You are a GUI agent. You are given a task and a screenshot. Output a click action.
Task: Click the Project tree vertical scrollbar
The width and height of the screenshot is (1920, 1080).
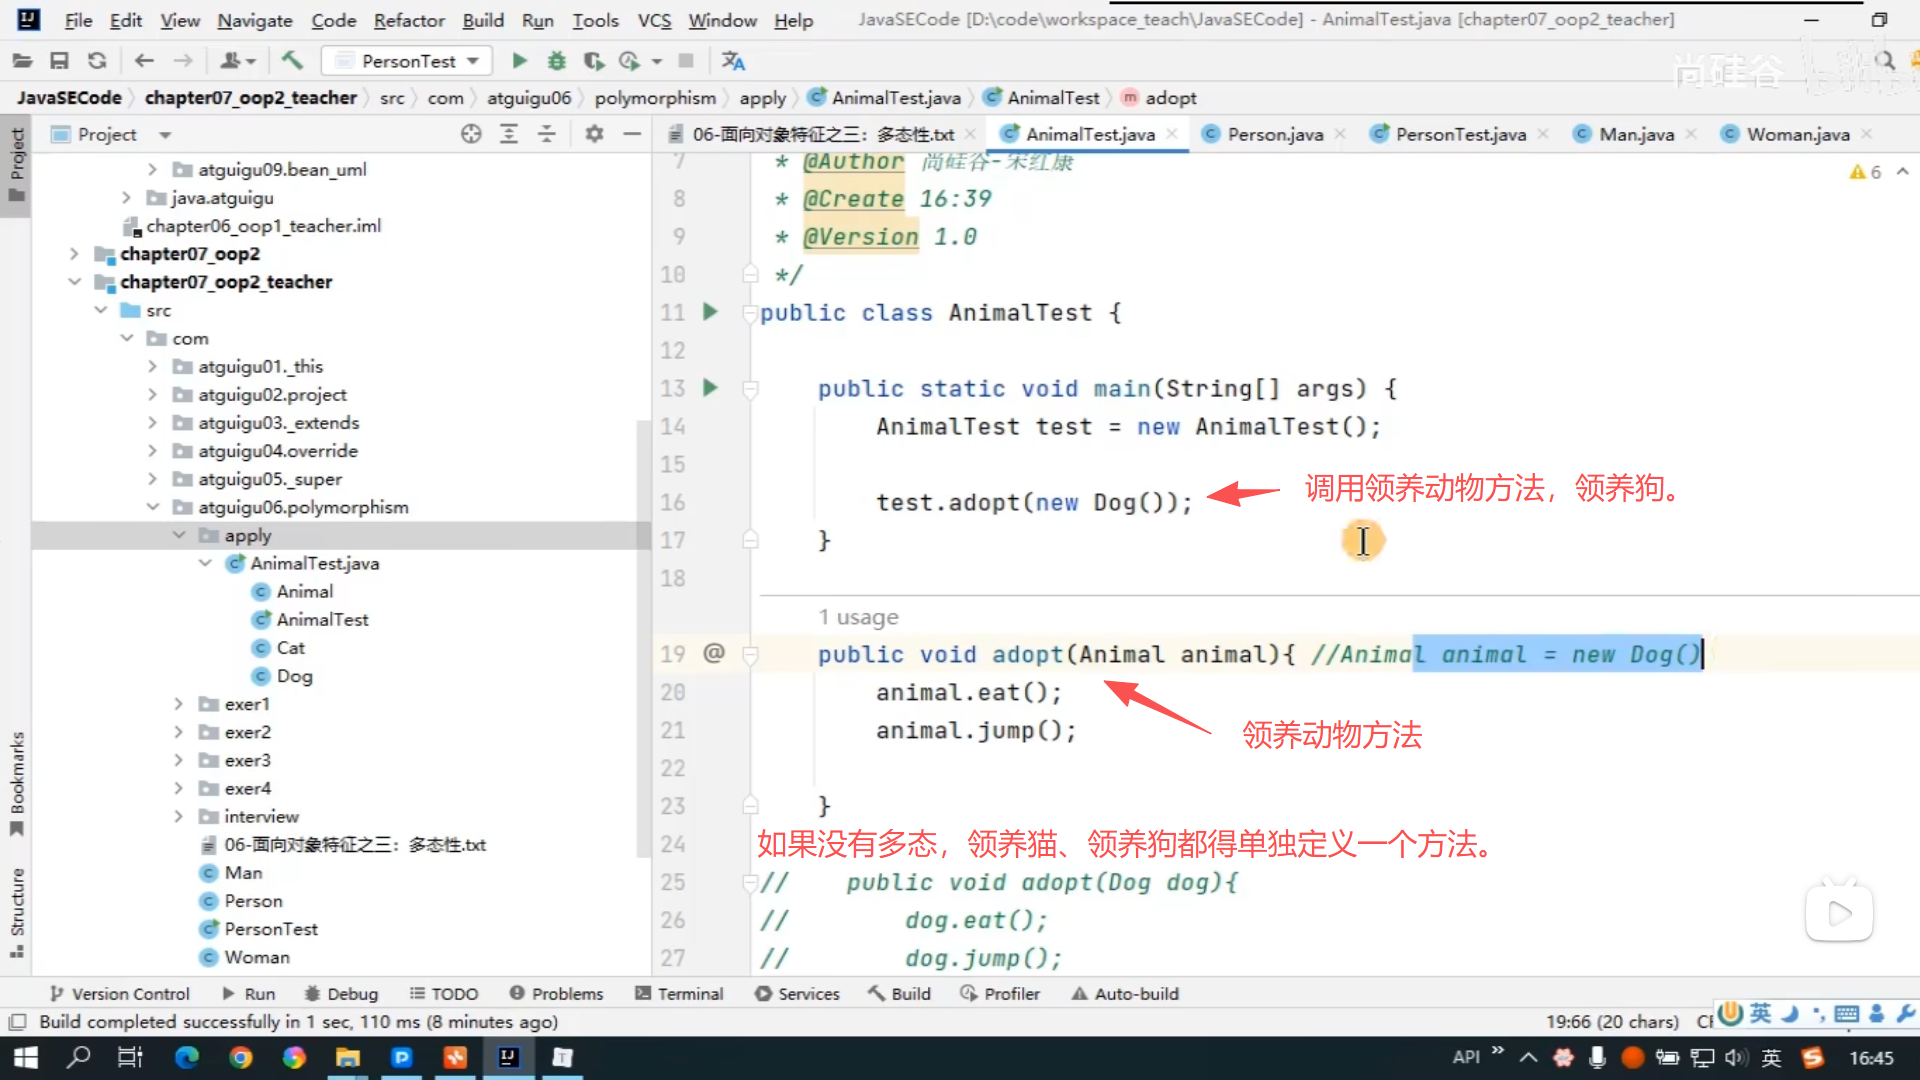click(x=643, y=640)
